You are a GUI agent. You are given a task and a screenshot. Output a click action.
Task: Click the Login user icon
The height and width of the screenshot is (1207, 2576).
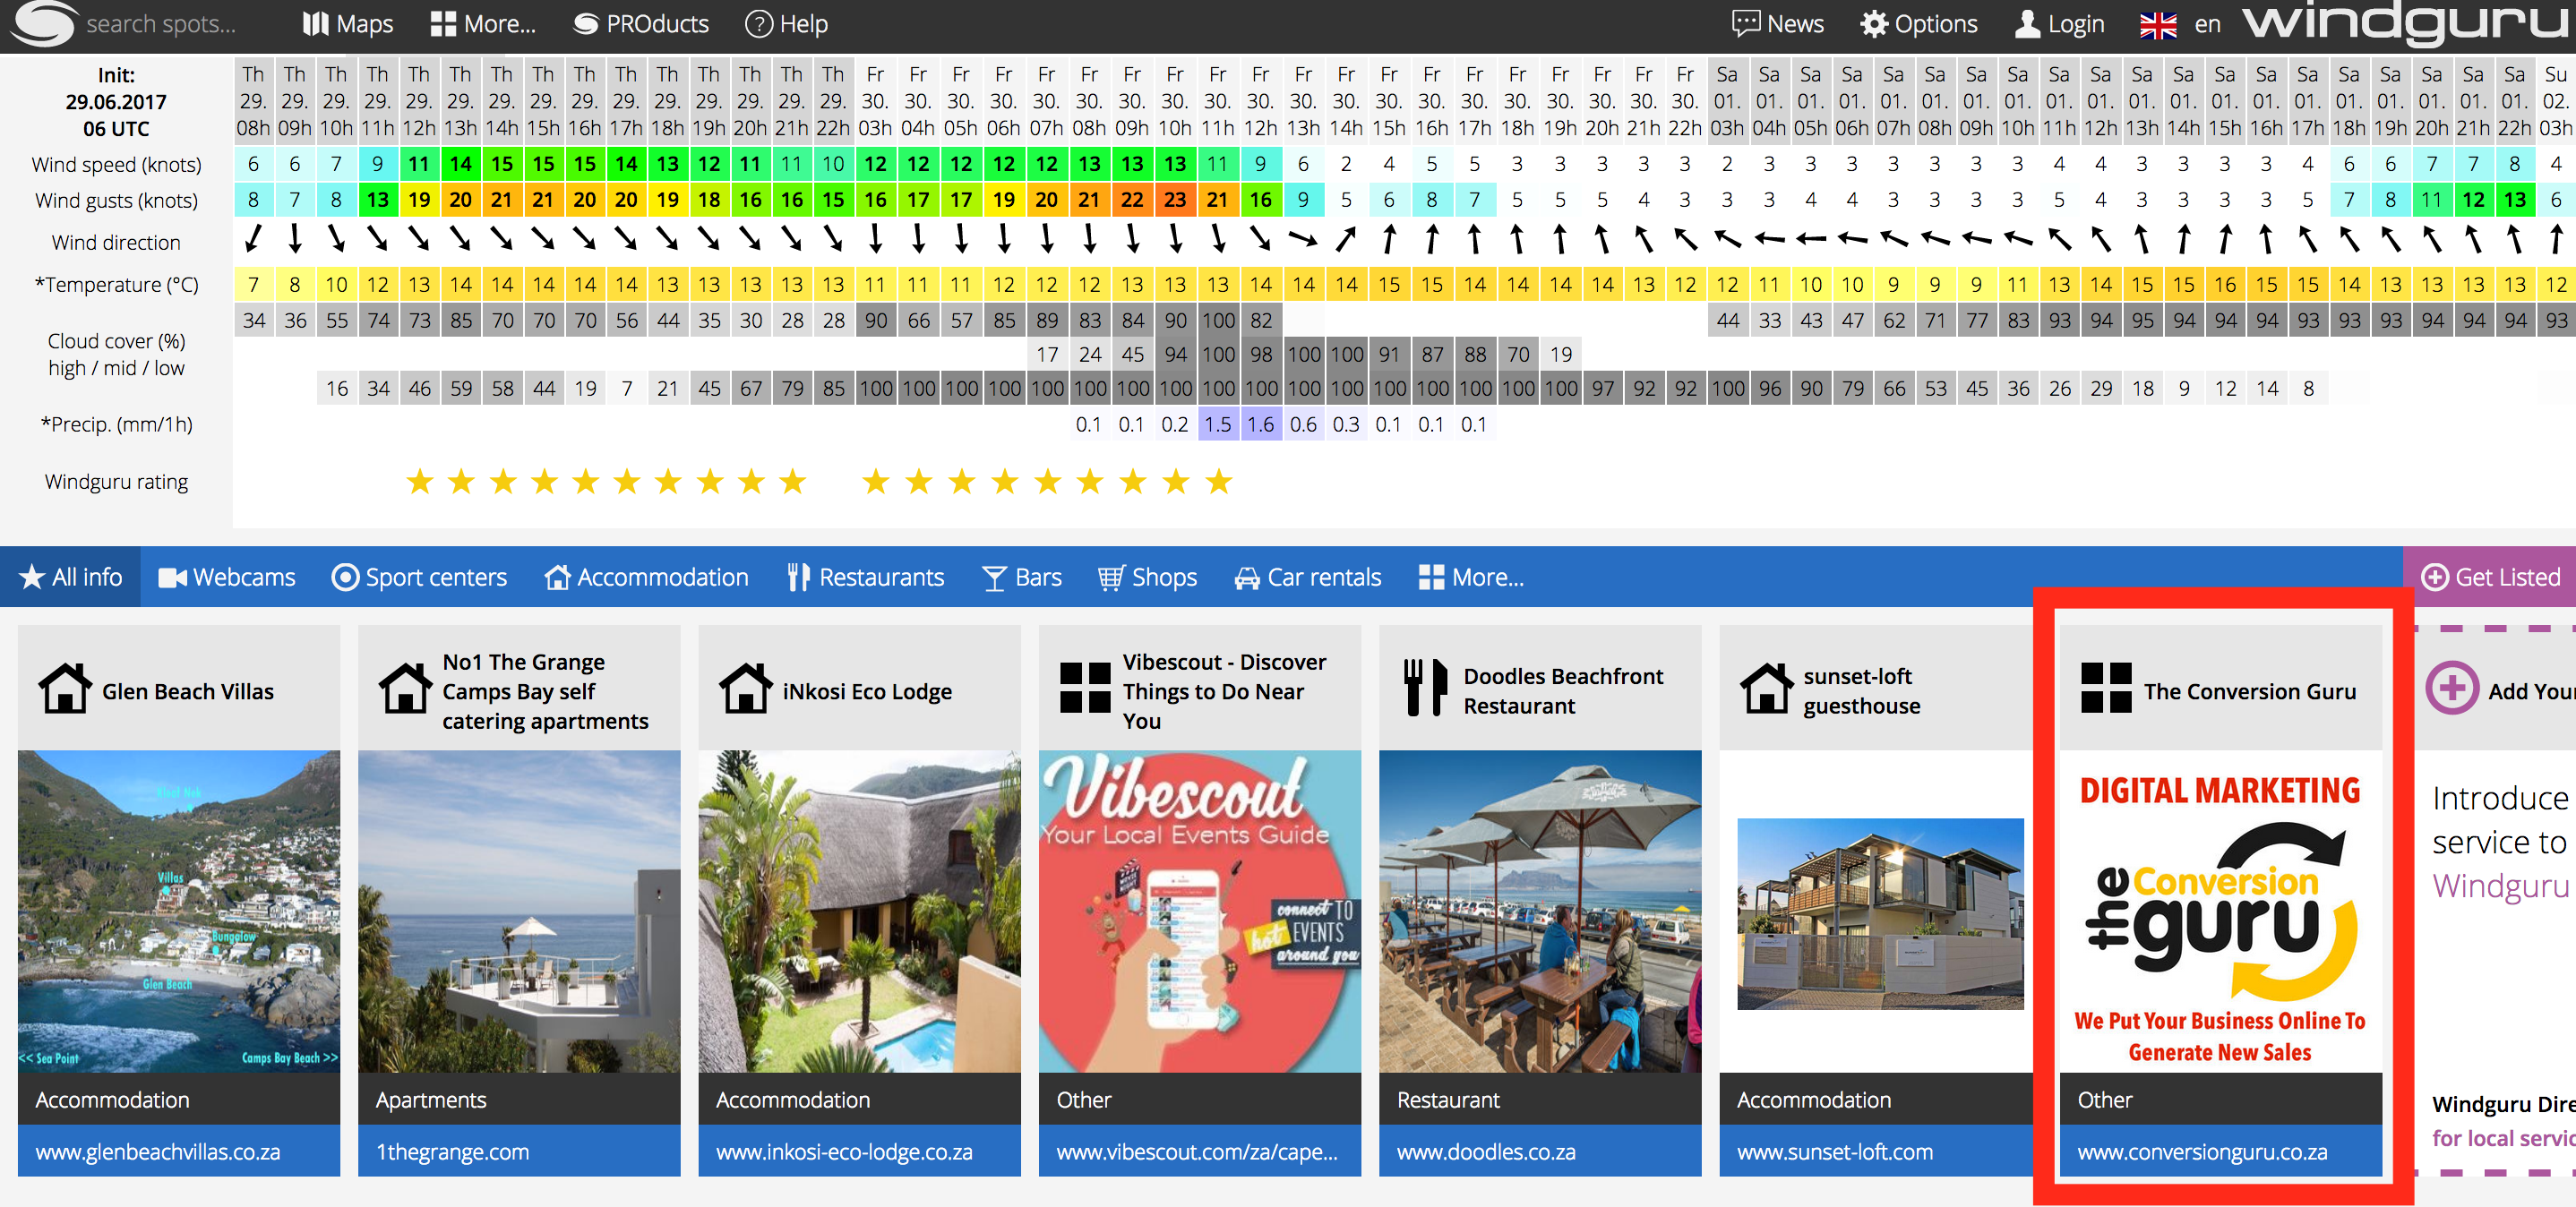click(2027, 24)
